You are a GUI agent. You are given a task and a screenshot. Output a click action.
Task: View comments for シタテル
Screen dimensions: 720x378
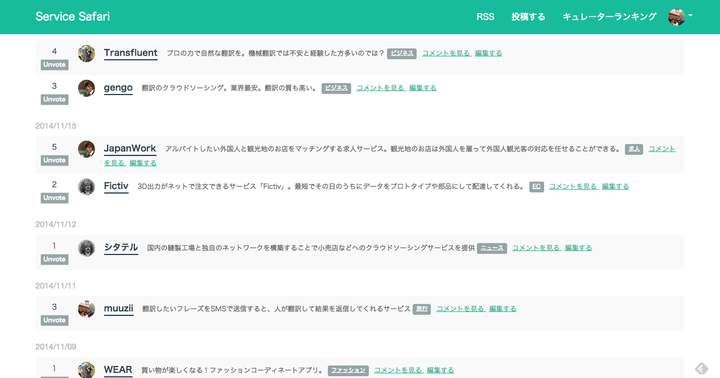537,248
